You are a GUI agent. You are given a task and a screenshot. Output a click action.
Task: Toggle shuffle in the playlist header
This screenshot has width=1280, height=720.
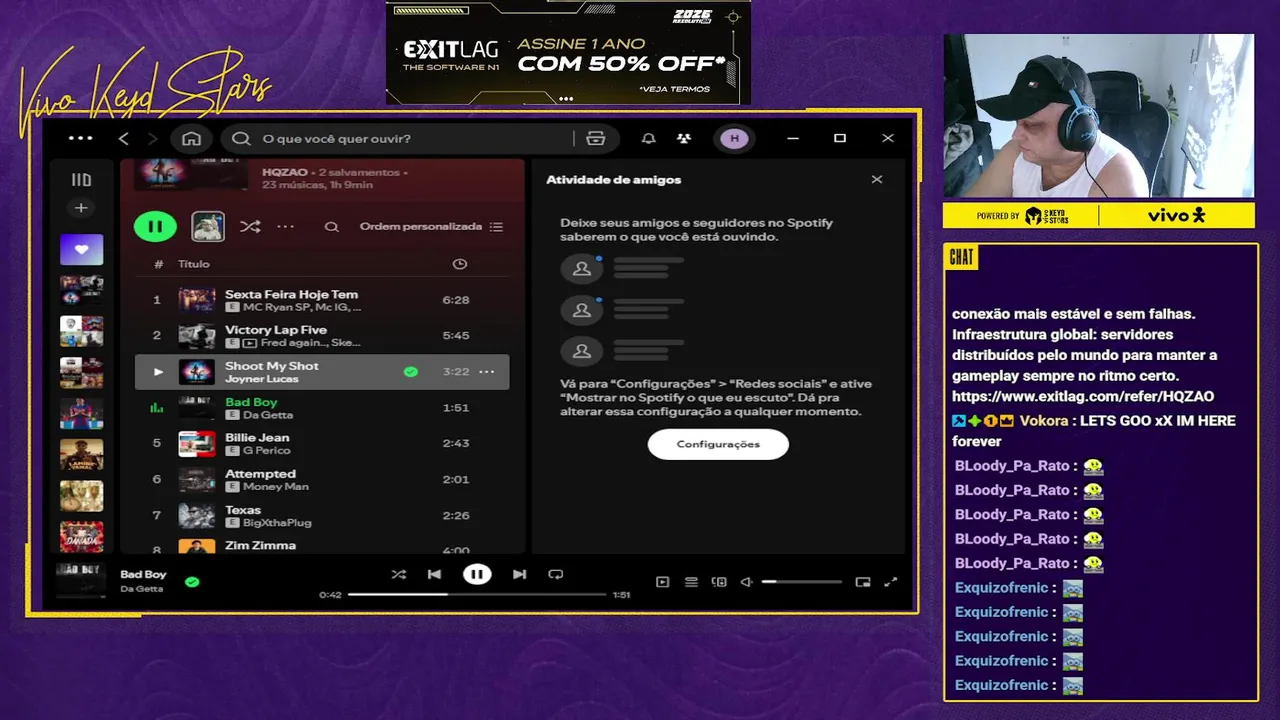coord(250,226)
